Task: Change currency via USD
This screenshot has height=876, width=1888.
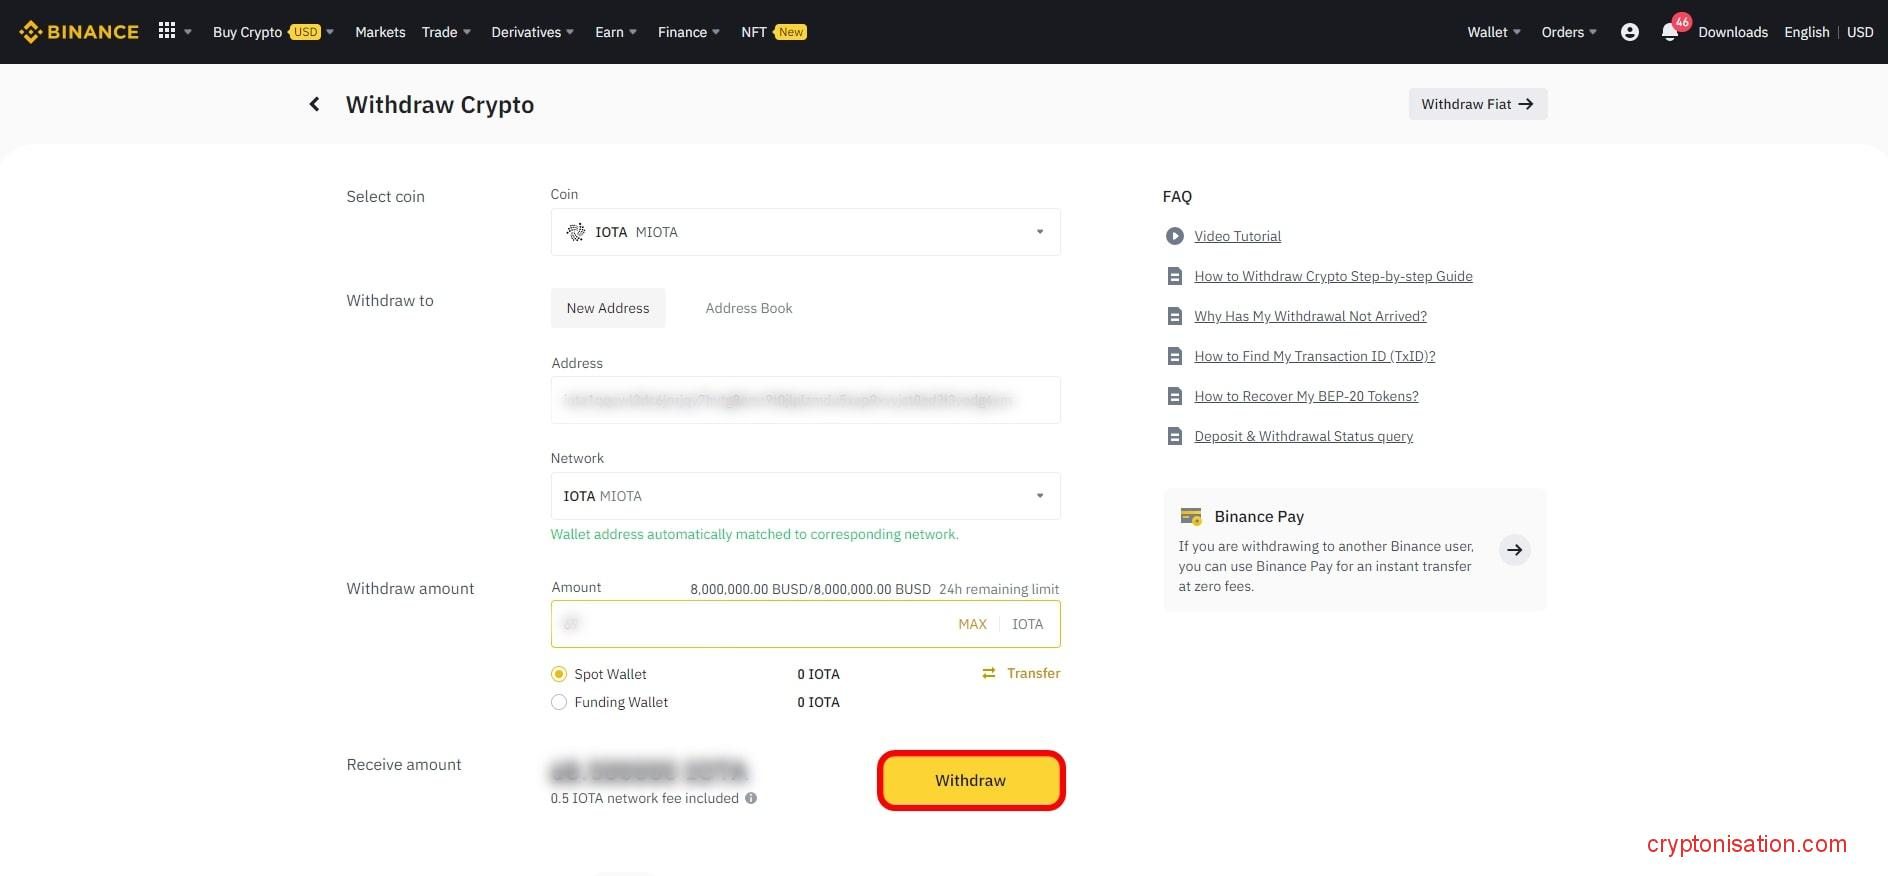Action: (1860, 32)
